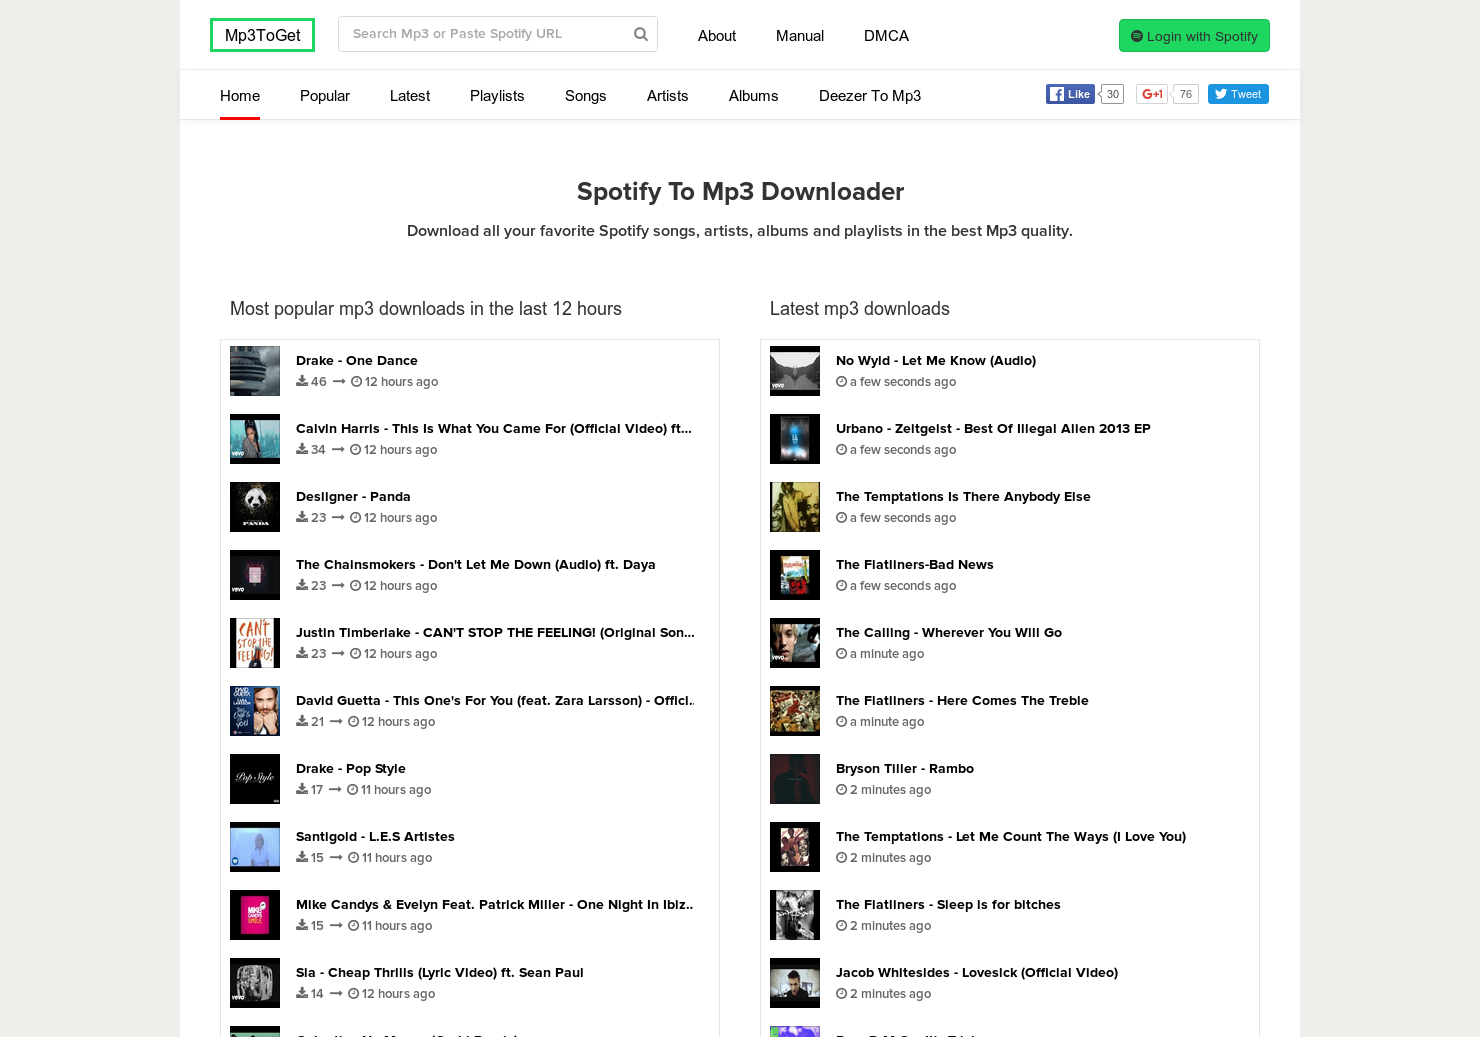
Task: Click the Login with Spotify button
Action: coord(1194,35)
